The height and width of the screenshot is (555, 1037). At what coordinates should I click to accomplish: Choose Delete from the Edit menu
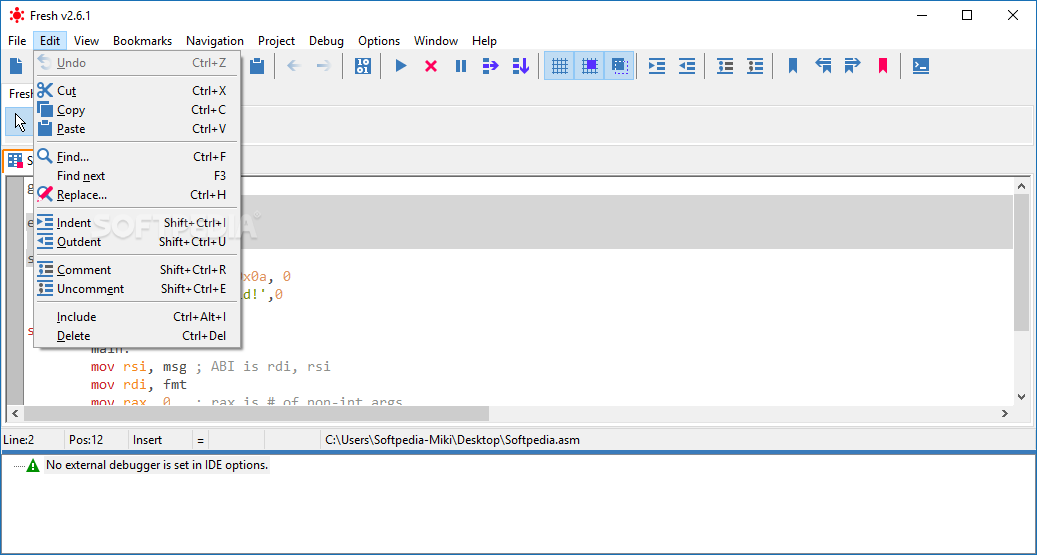[x=137, y=336]
